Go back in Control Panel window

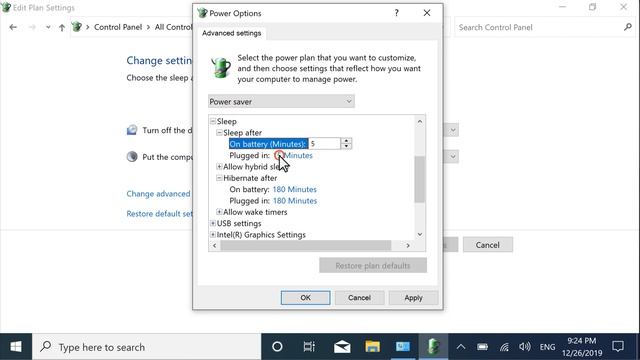[x=13, y=27]
